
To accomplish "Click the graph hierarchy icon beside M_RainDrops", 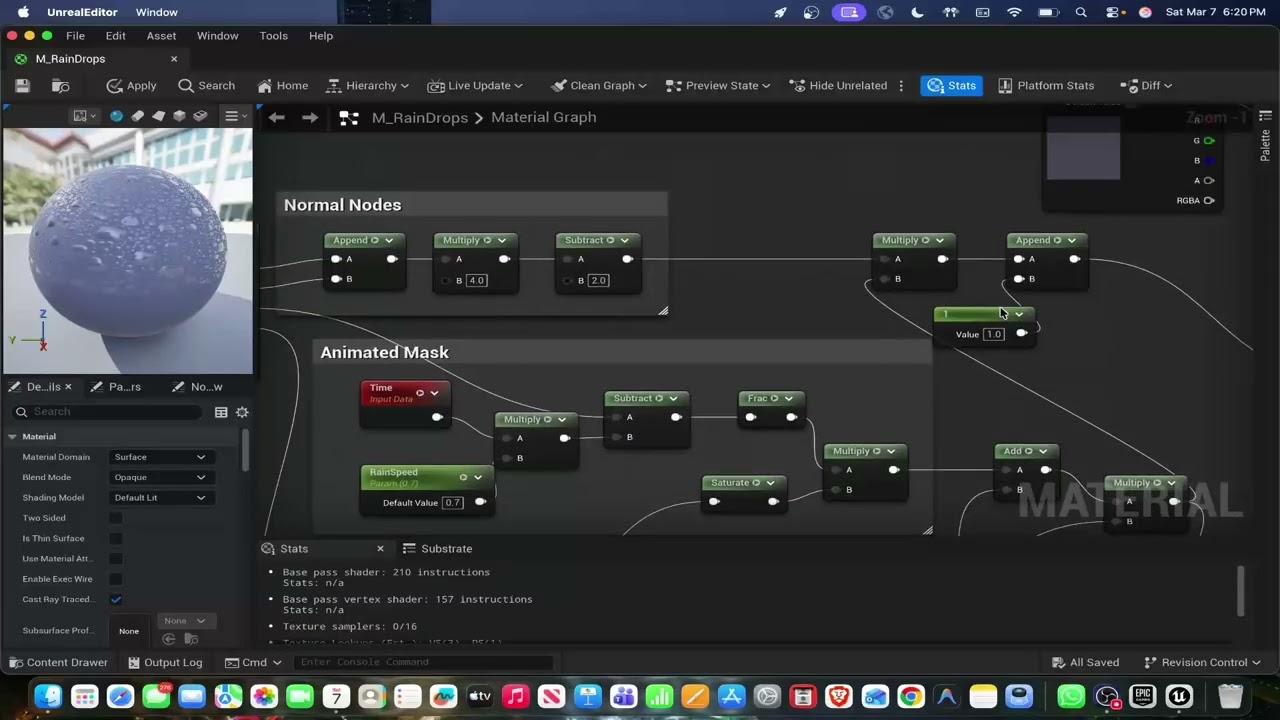I will [x=349, y=118].
